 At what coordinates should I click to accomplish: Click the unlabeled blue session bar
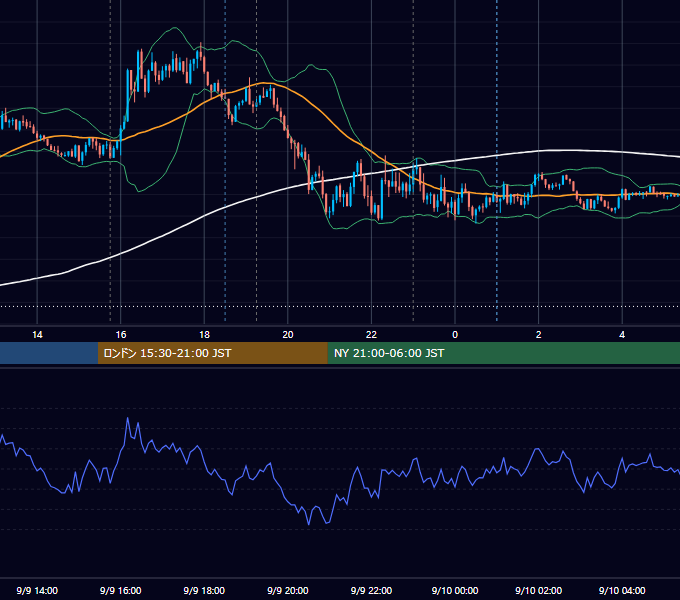pos(49,353)
